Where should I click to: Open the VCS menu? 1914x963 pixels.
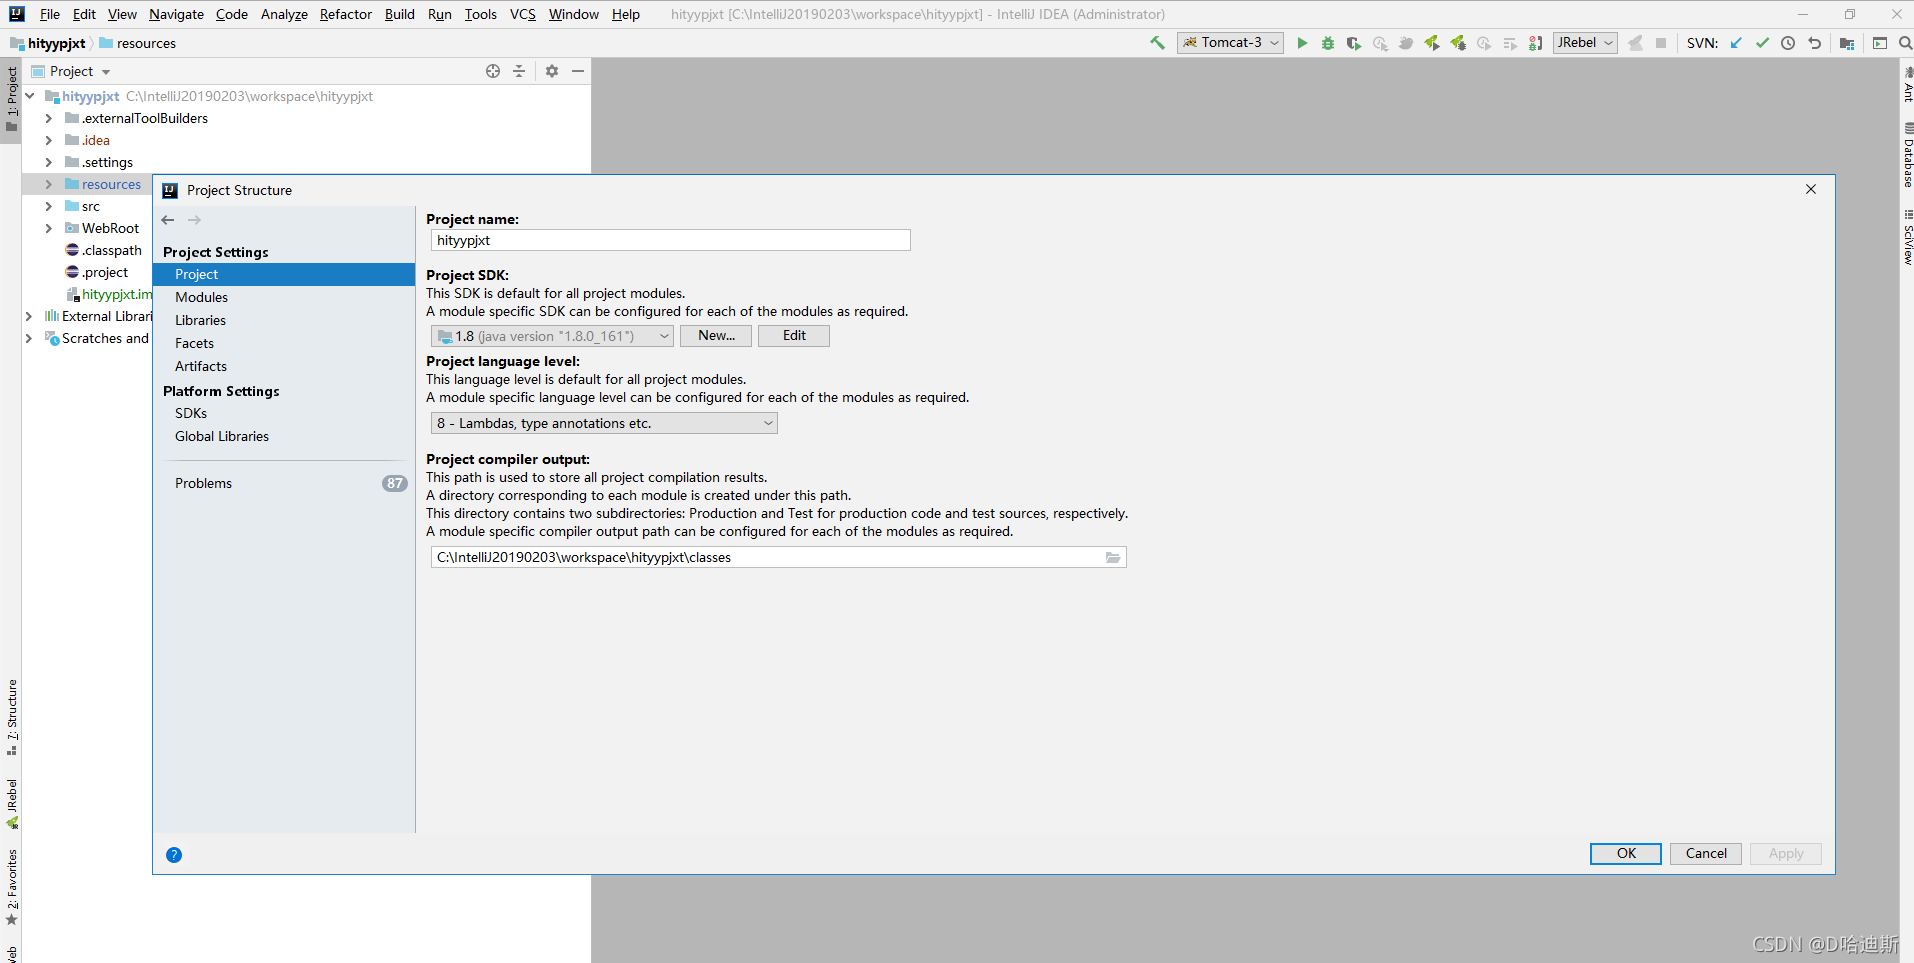pyautogui.click(x=523, y=14)
